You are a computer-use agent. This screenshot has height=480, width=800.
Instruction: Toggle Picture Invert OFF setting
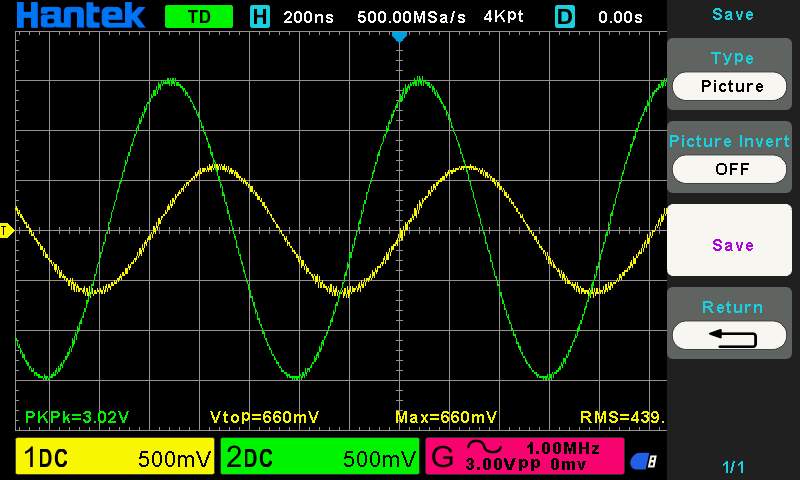point(730,169)
